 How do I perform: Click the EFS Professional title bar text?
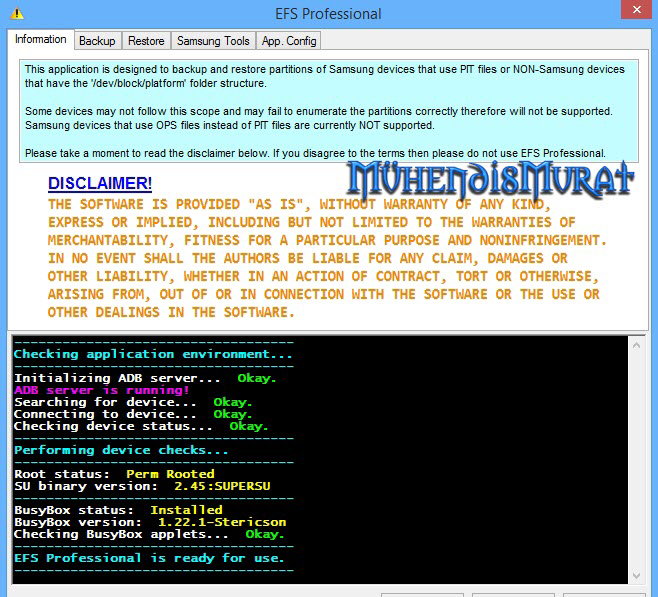click(x=328, y=14)
